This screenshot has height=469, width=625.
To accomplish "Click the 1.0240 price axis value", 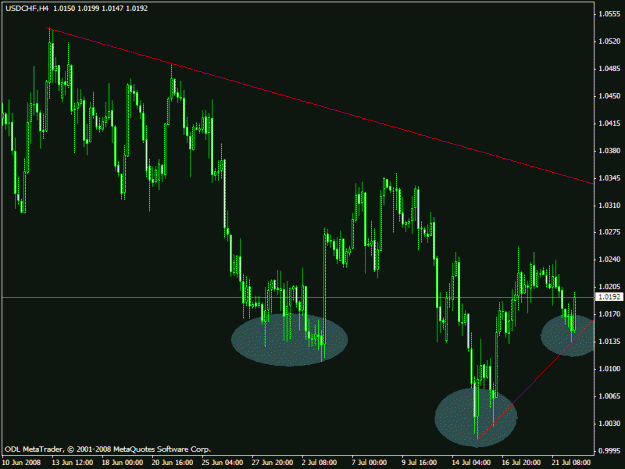I will point(610,259).
